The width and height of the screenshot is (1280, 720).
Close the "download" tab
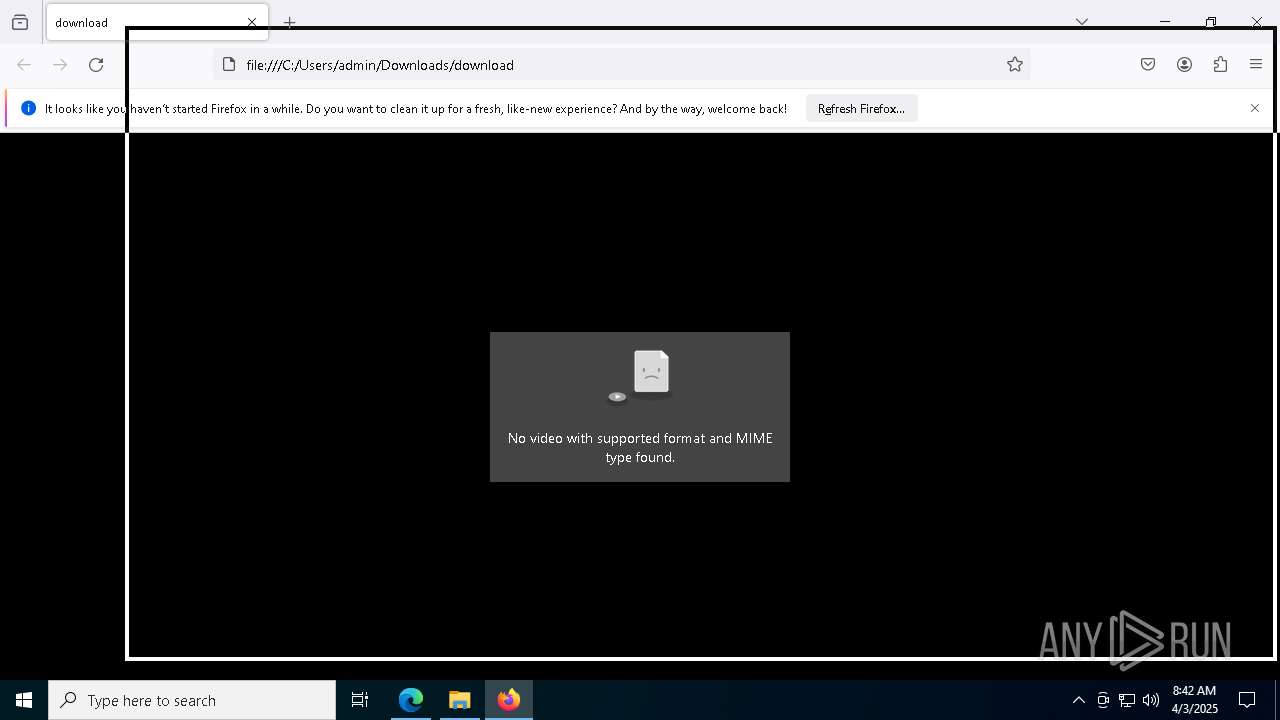[252, 22]
